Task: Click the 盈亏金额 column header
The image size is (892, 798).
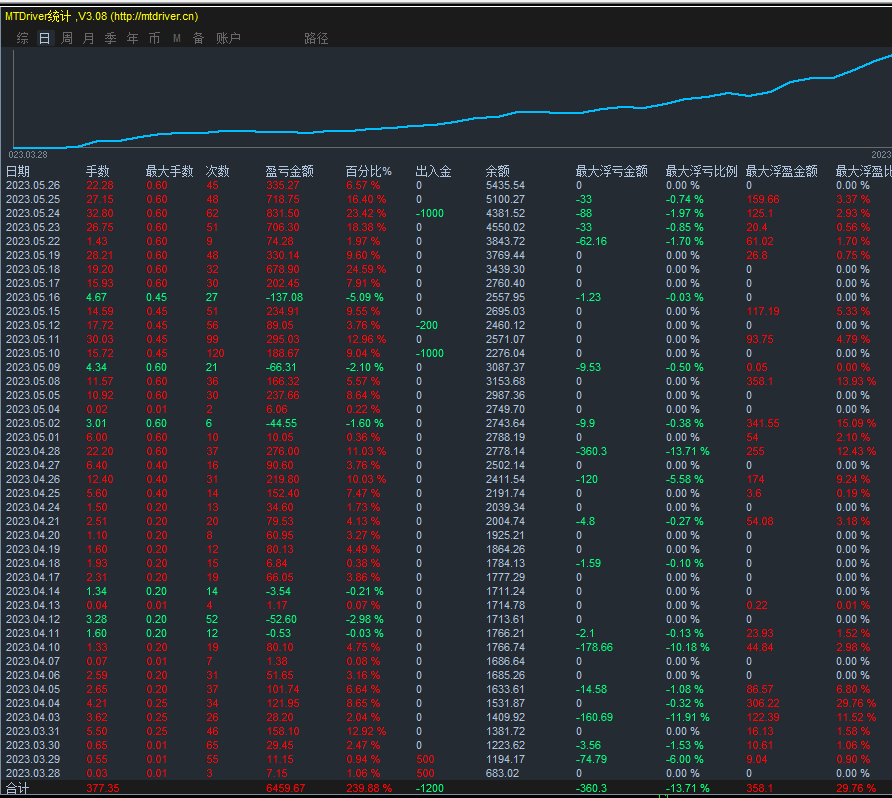Action: tap(289, 171)
